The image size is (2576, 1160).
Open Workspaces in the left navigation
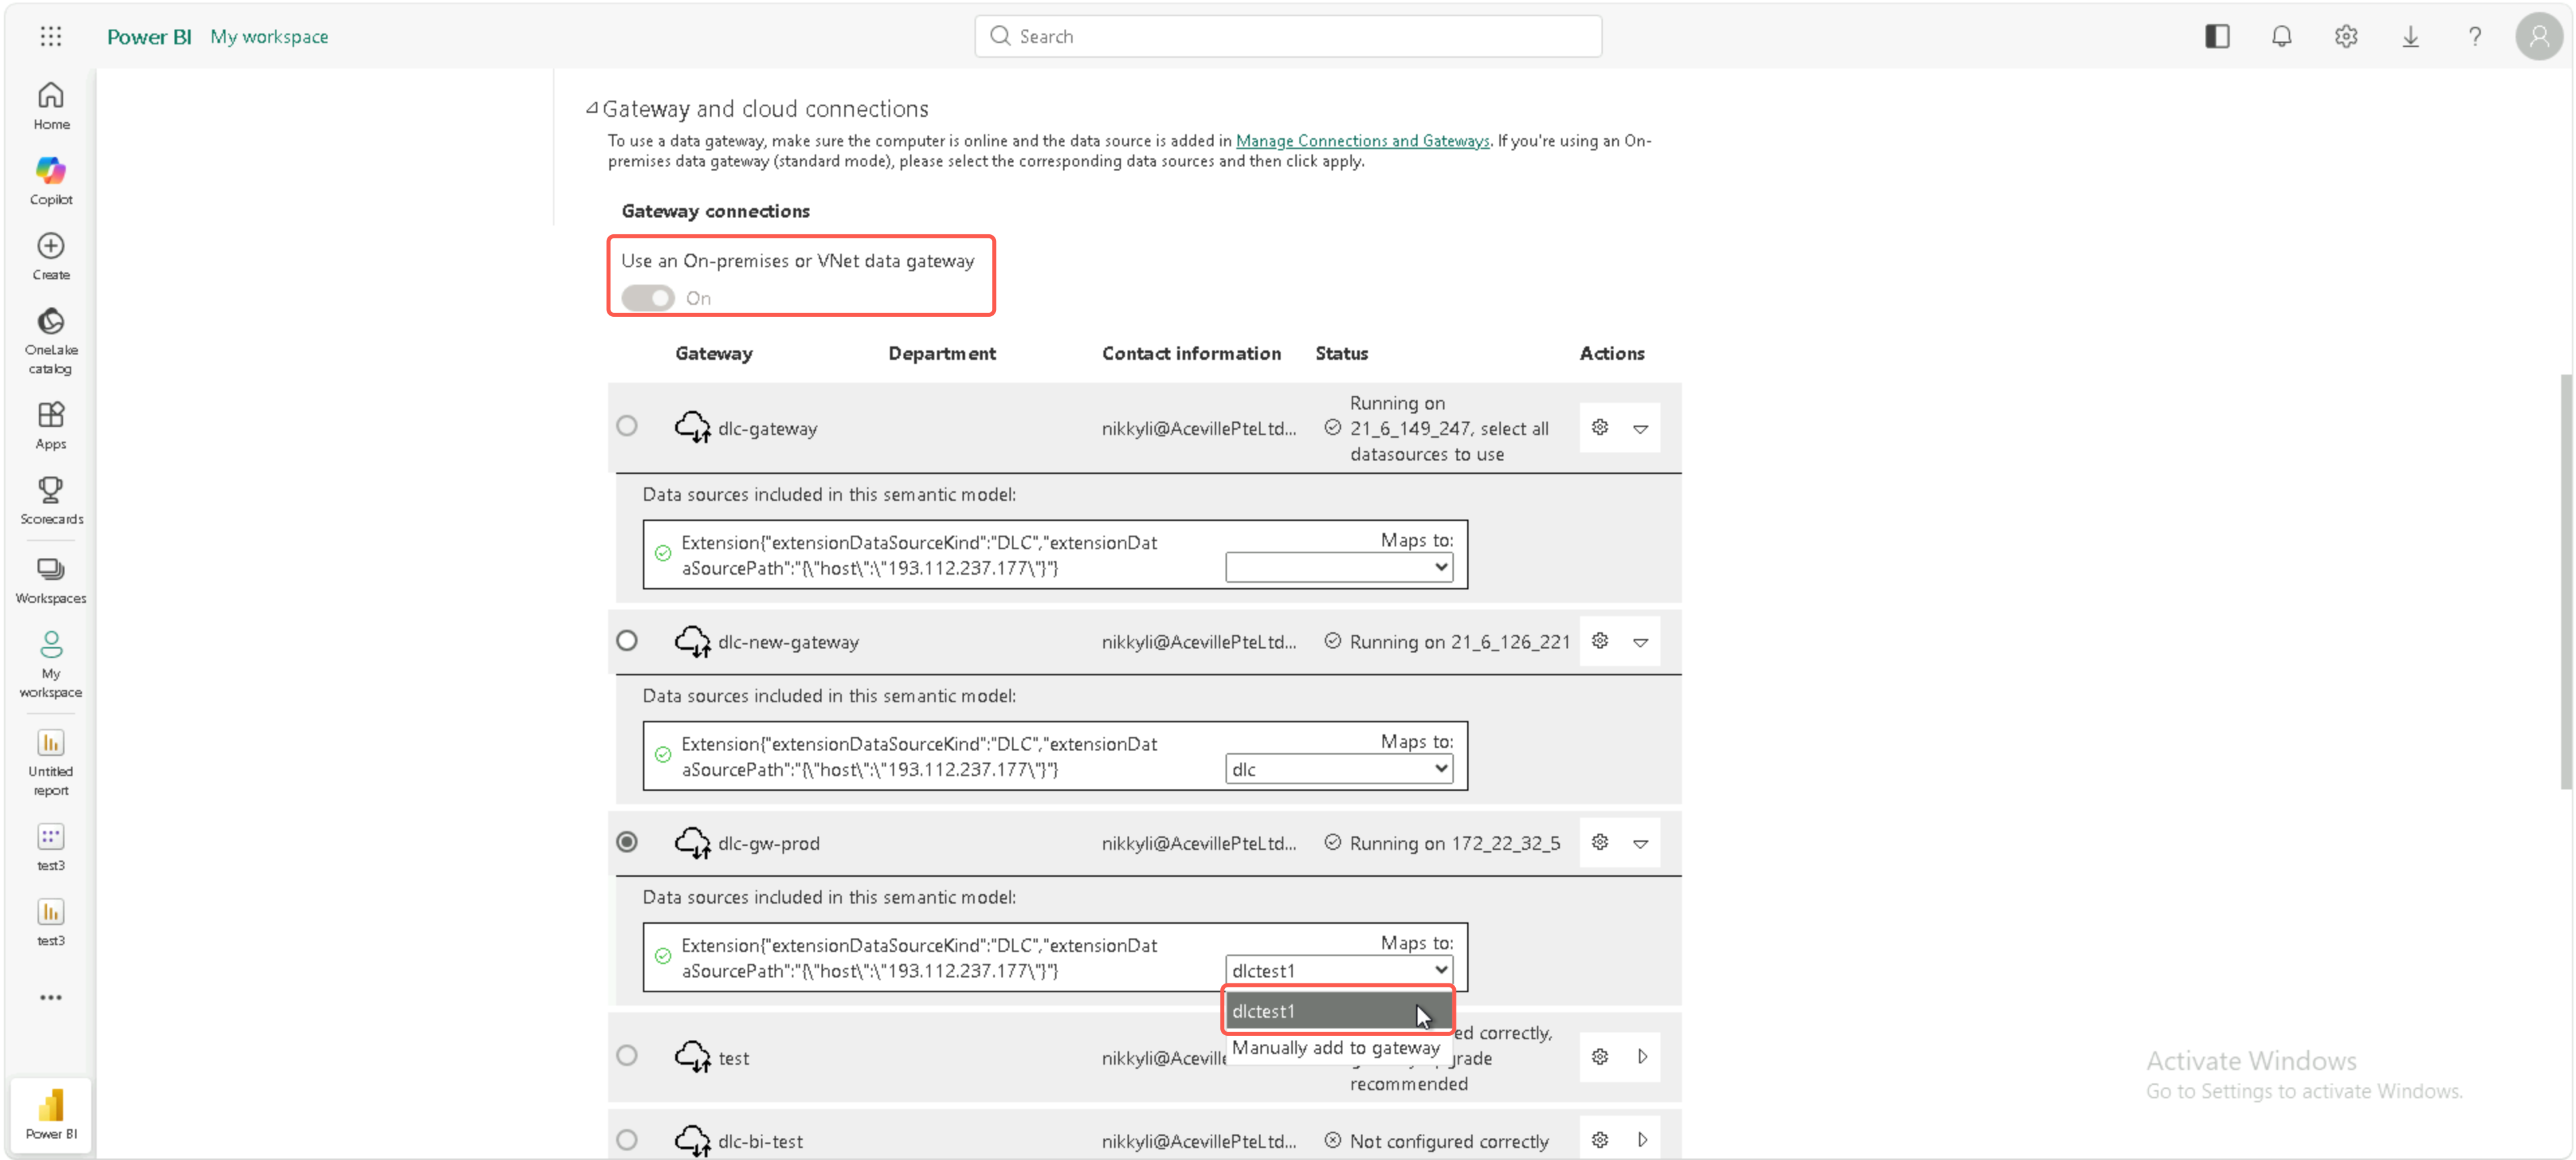pos(51,580)
